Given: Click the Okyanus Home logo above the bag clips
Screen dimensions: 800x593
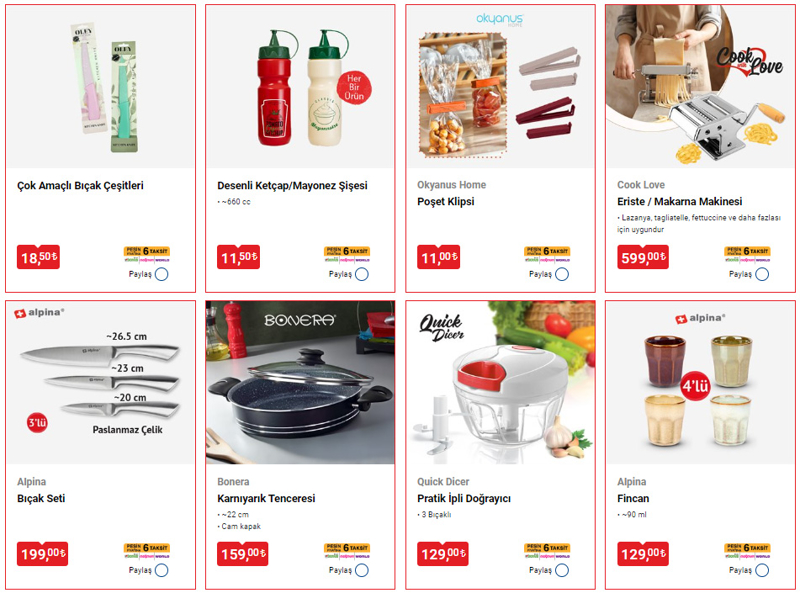Looking at the screenshot, I should (x=499, y=19).
